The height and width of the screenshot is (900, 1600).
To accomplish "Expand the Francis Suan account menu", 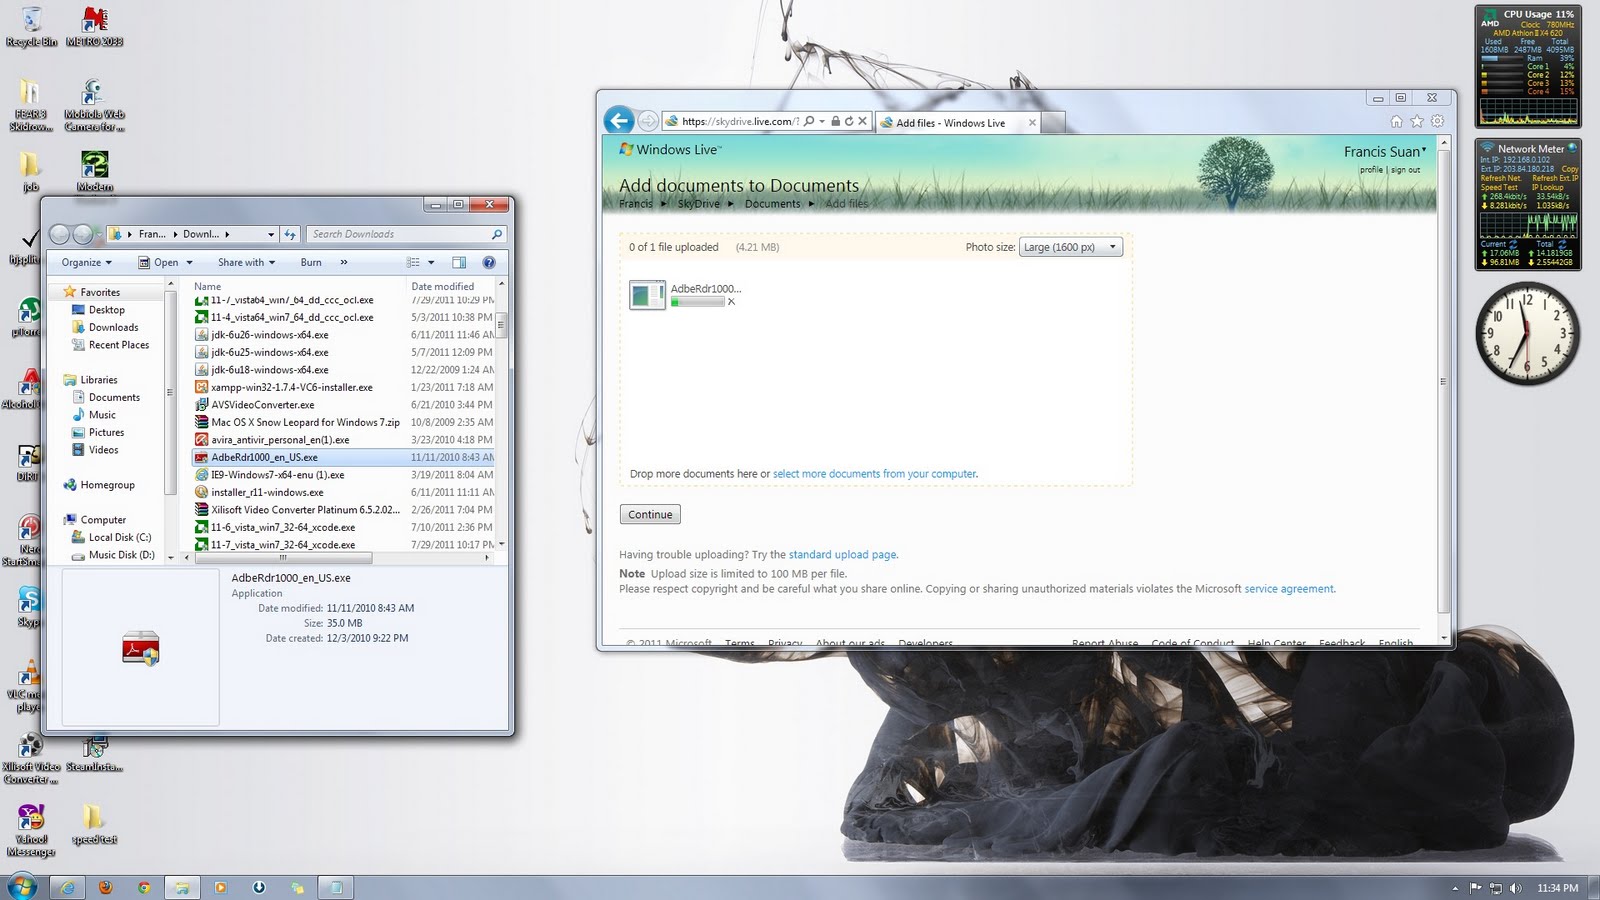I will (x=1384, y=152).
